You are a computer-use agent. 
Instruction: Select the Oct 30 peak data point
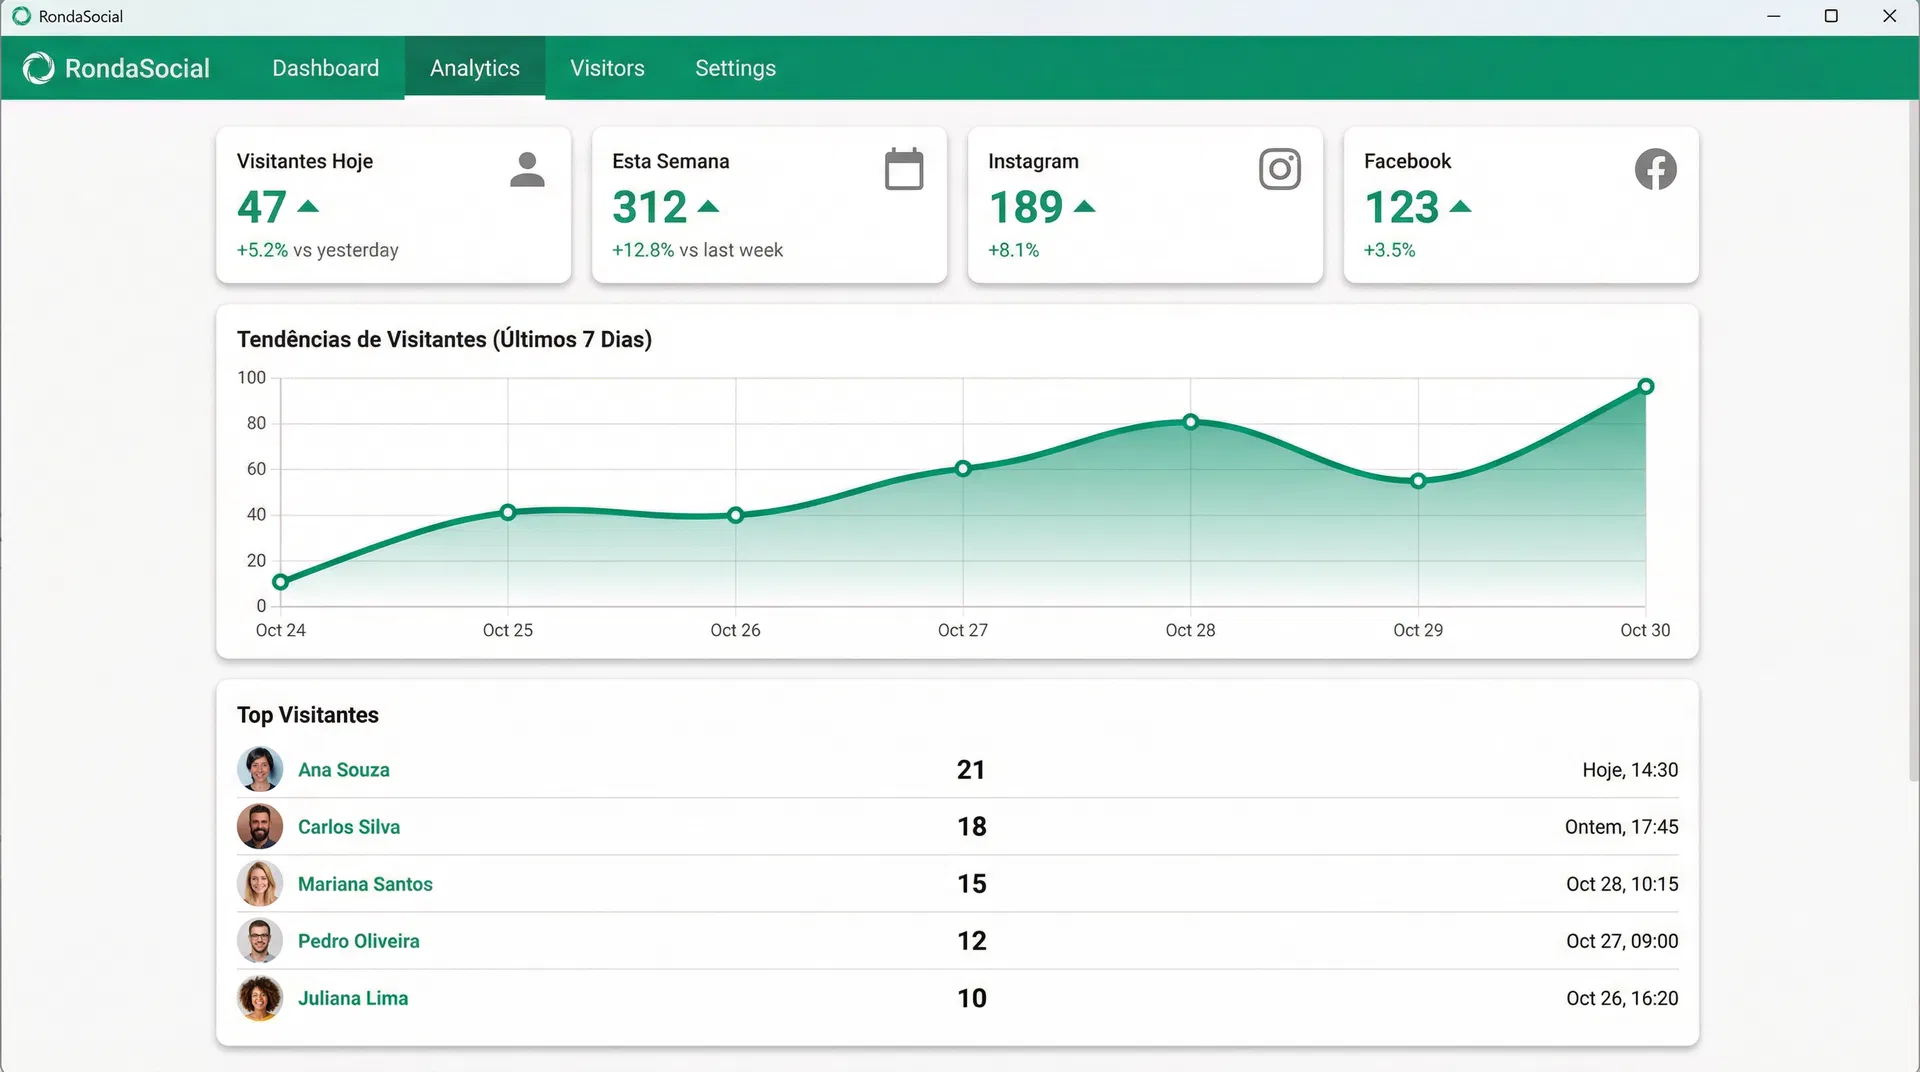pos(1645,387)
